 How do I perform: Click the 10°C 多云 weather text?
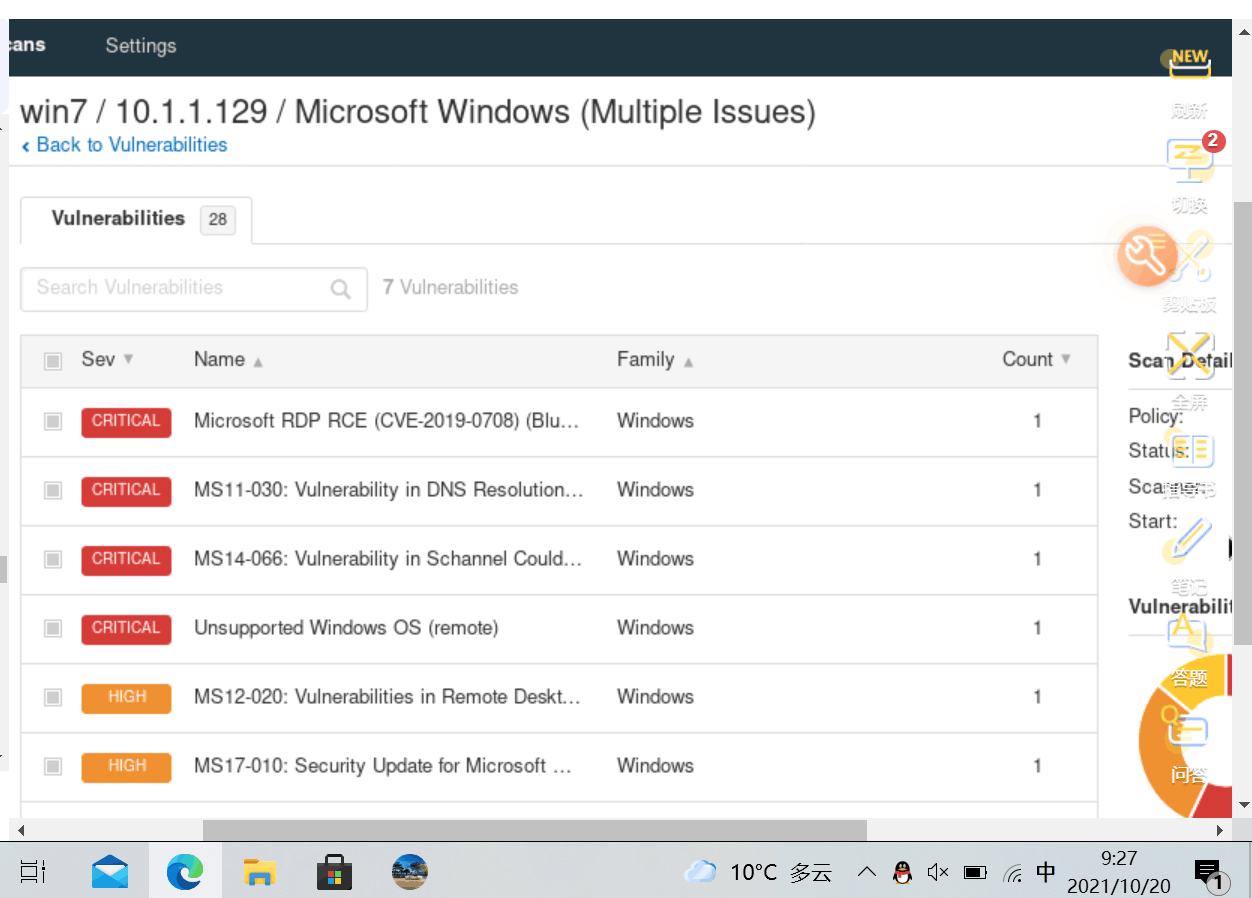coord(781,872)
